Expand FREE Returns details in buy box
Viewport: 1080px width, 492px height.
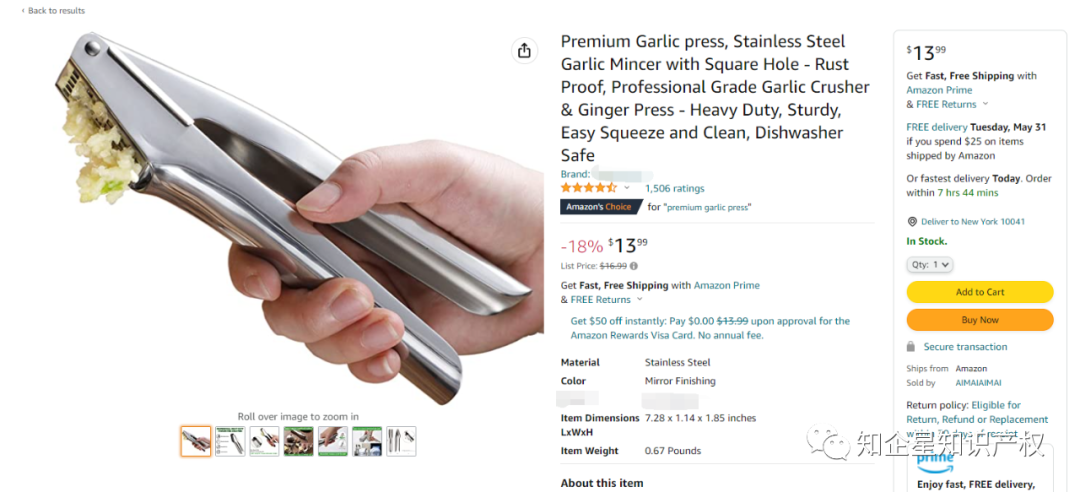point(985,104)
